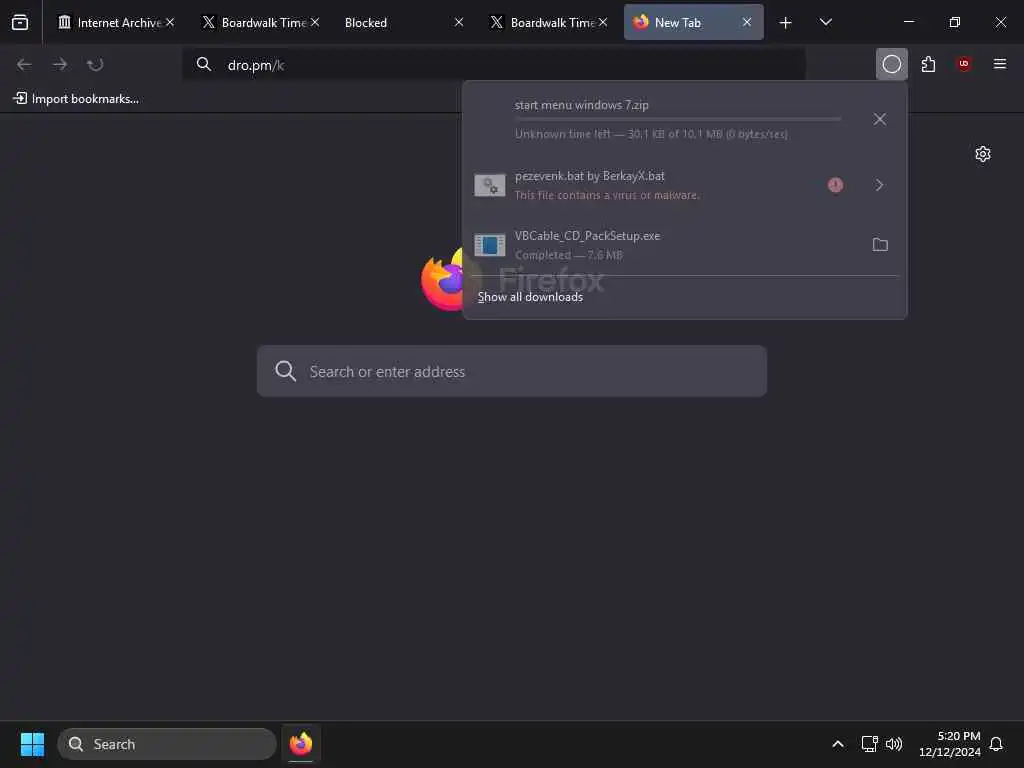Image resolution: width=1024 pixels, height=768 pixels.
Task: Click Show all downloads
Action: pos(530,296)
